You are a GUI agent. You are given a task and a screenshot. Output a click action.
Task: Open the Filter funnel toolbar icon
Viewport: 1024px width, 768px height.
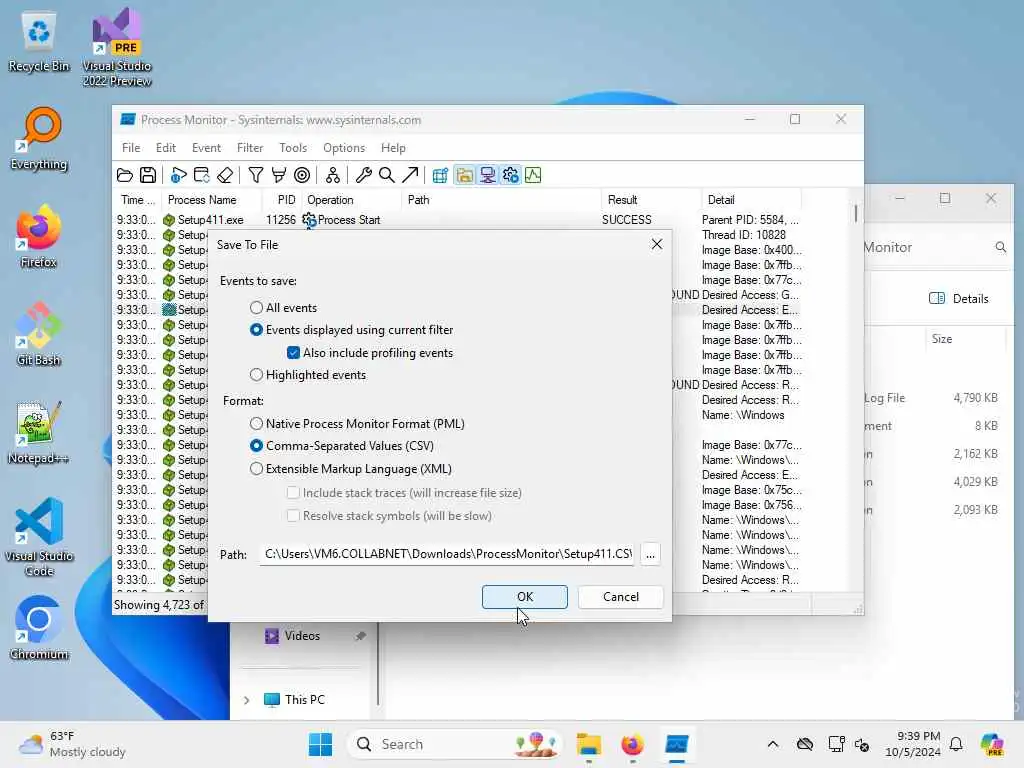click(255, 175)
